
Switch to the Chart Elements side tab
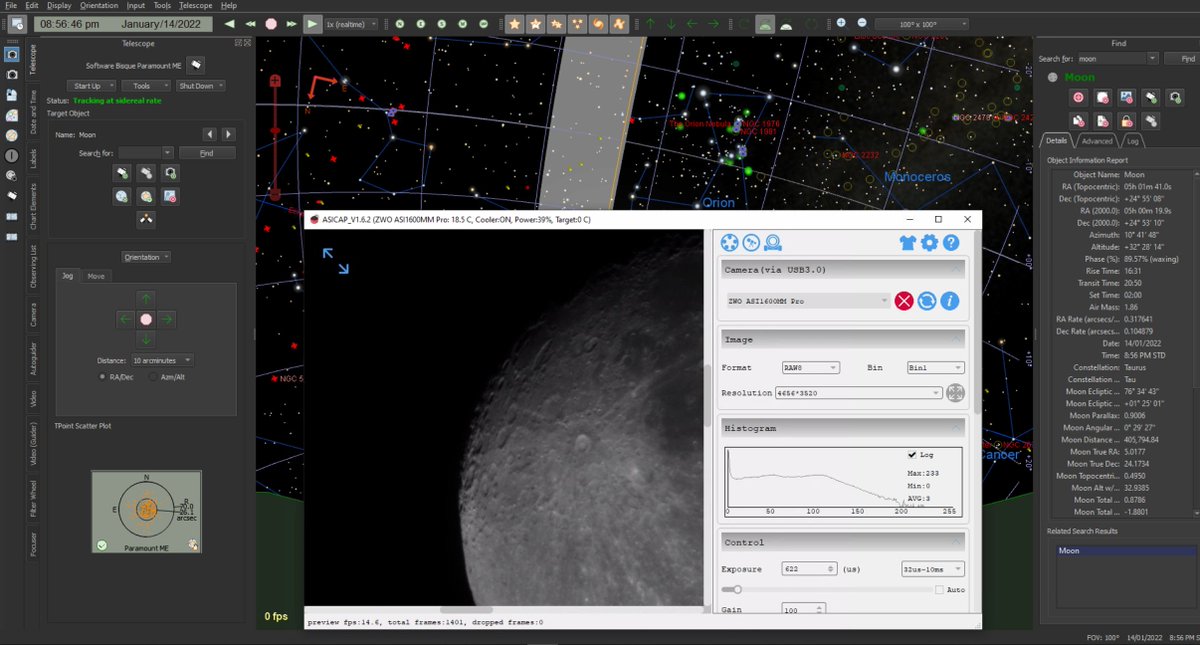click(34, 207)
